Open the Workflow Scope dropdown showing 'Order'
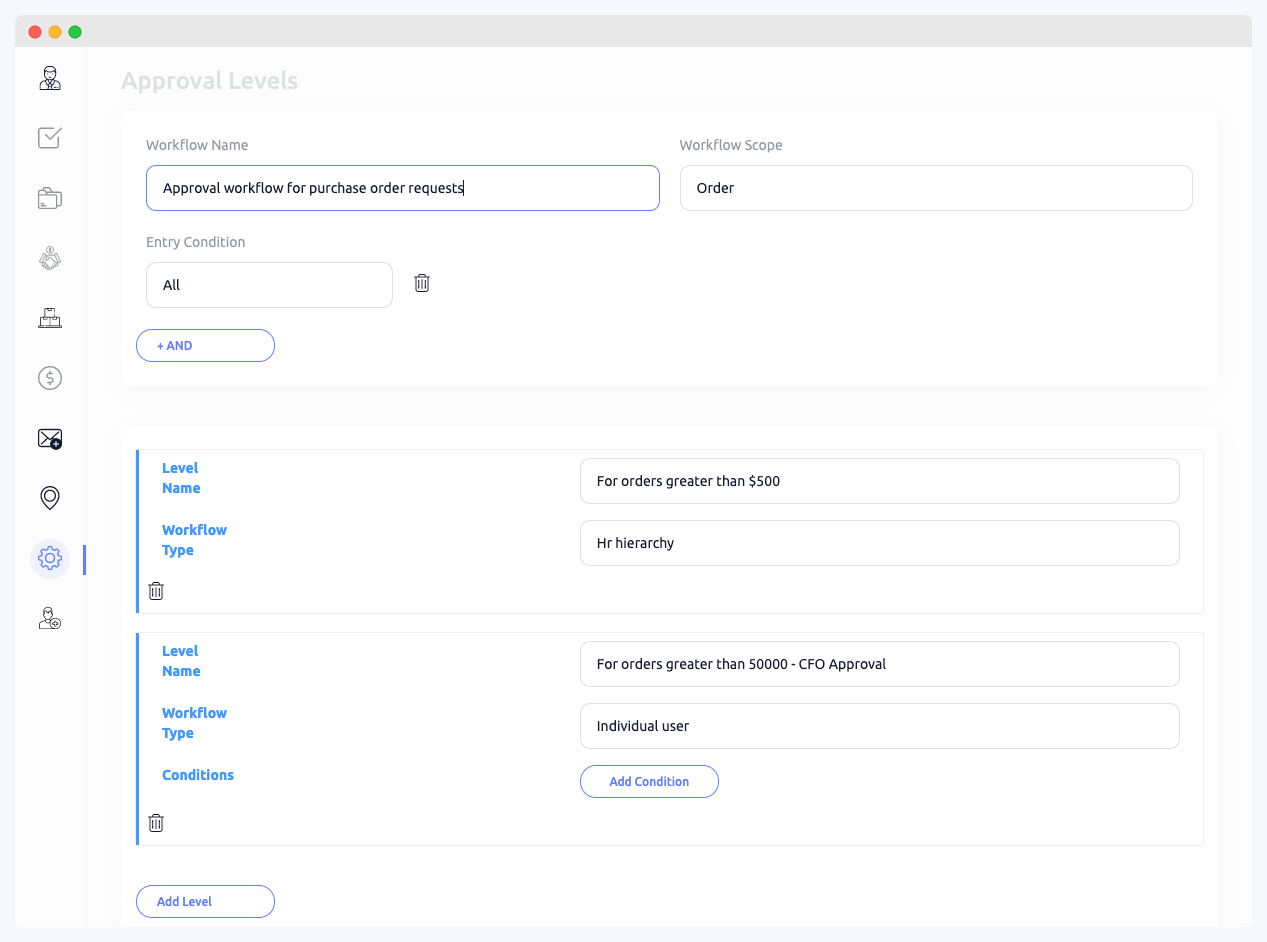Screen dimensions: 1267x942 click(x=936, y=187)
